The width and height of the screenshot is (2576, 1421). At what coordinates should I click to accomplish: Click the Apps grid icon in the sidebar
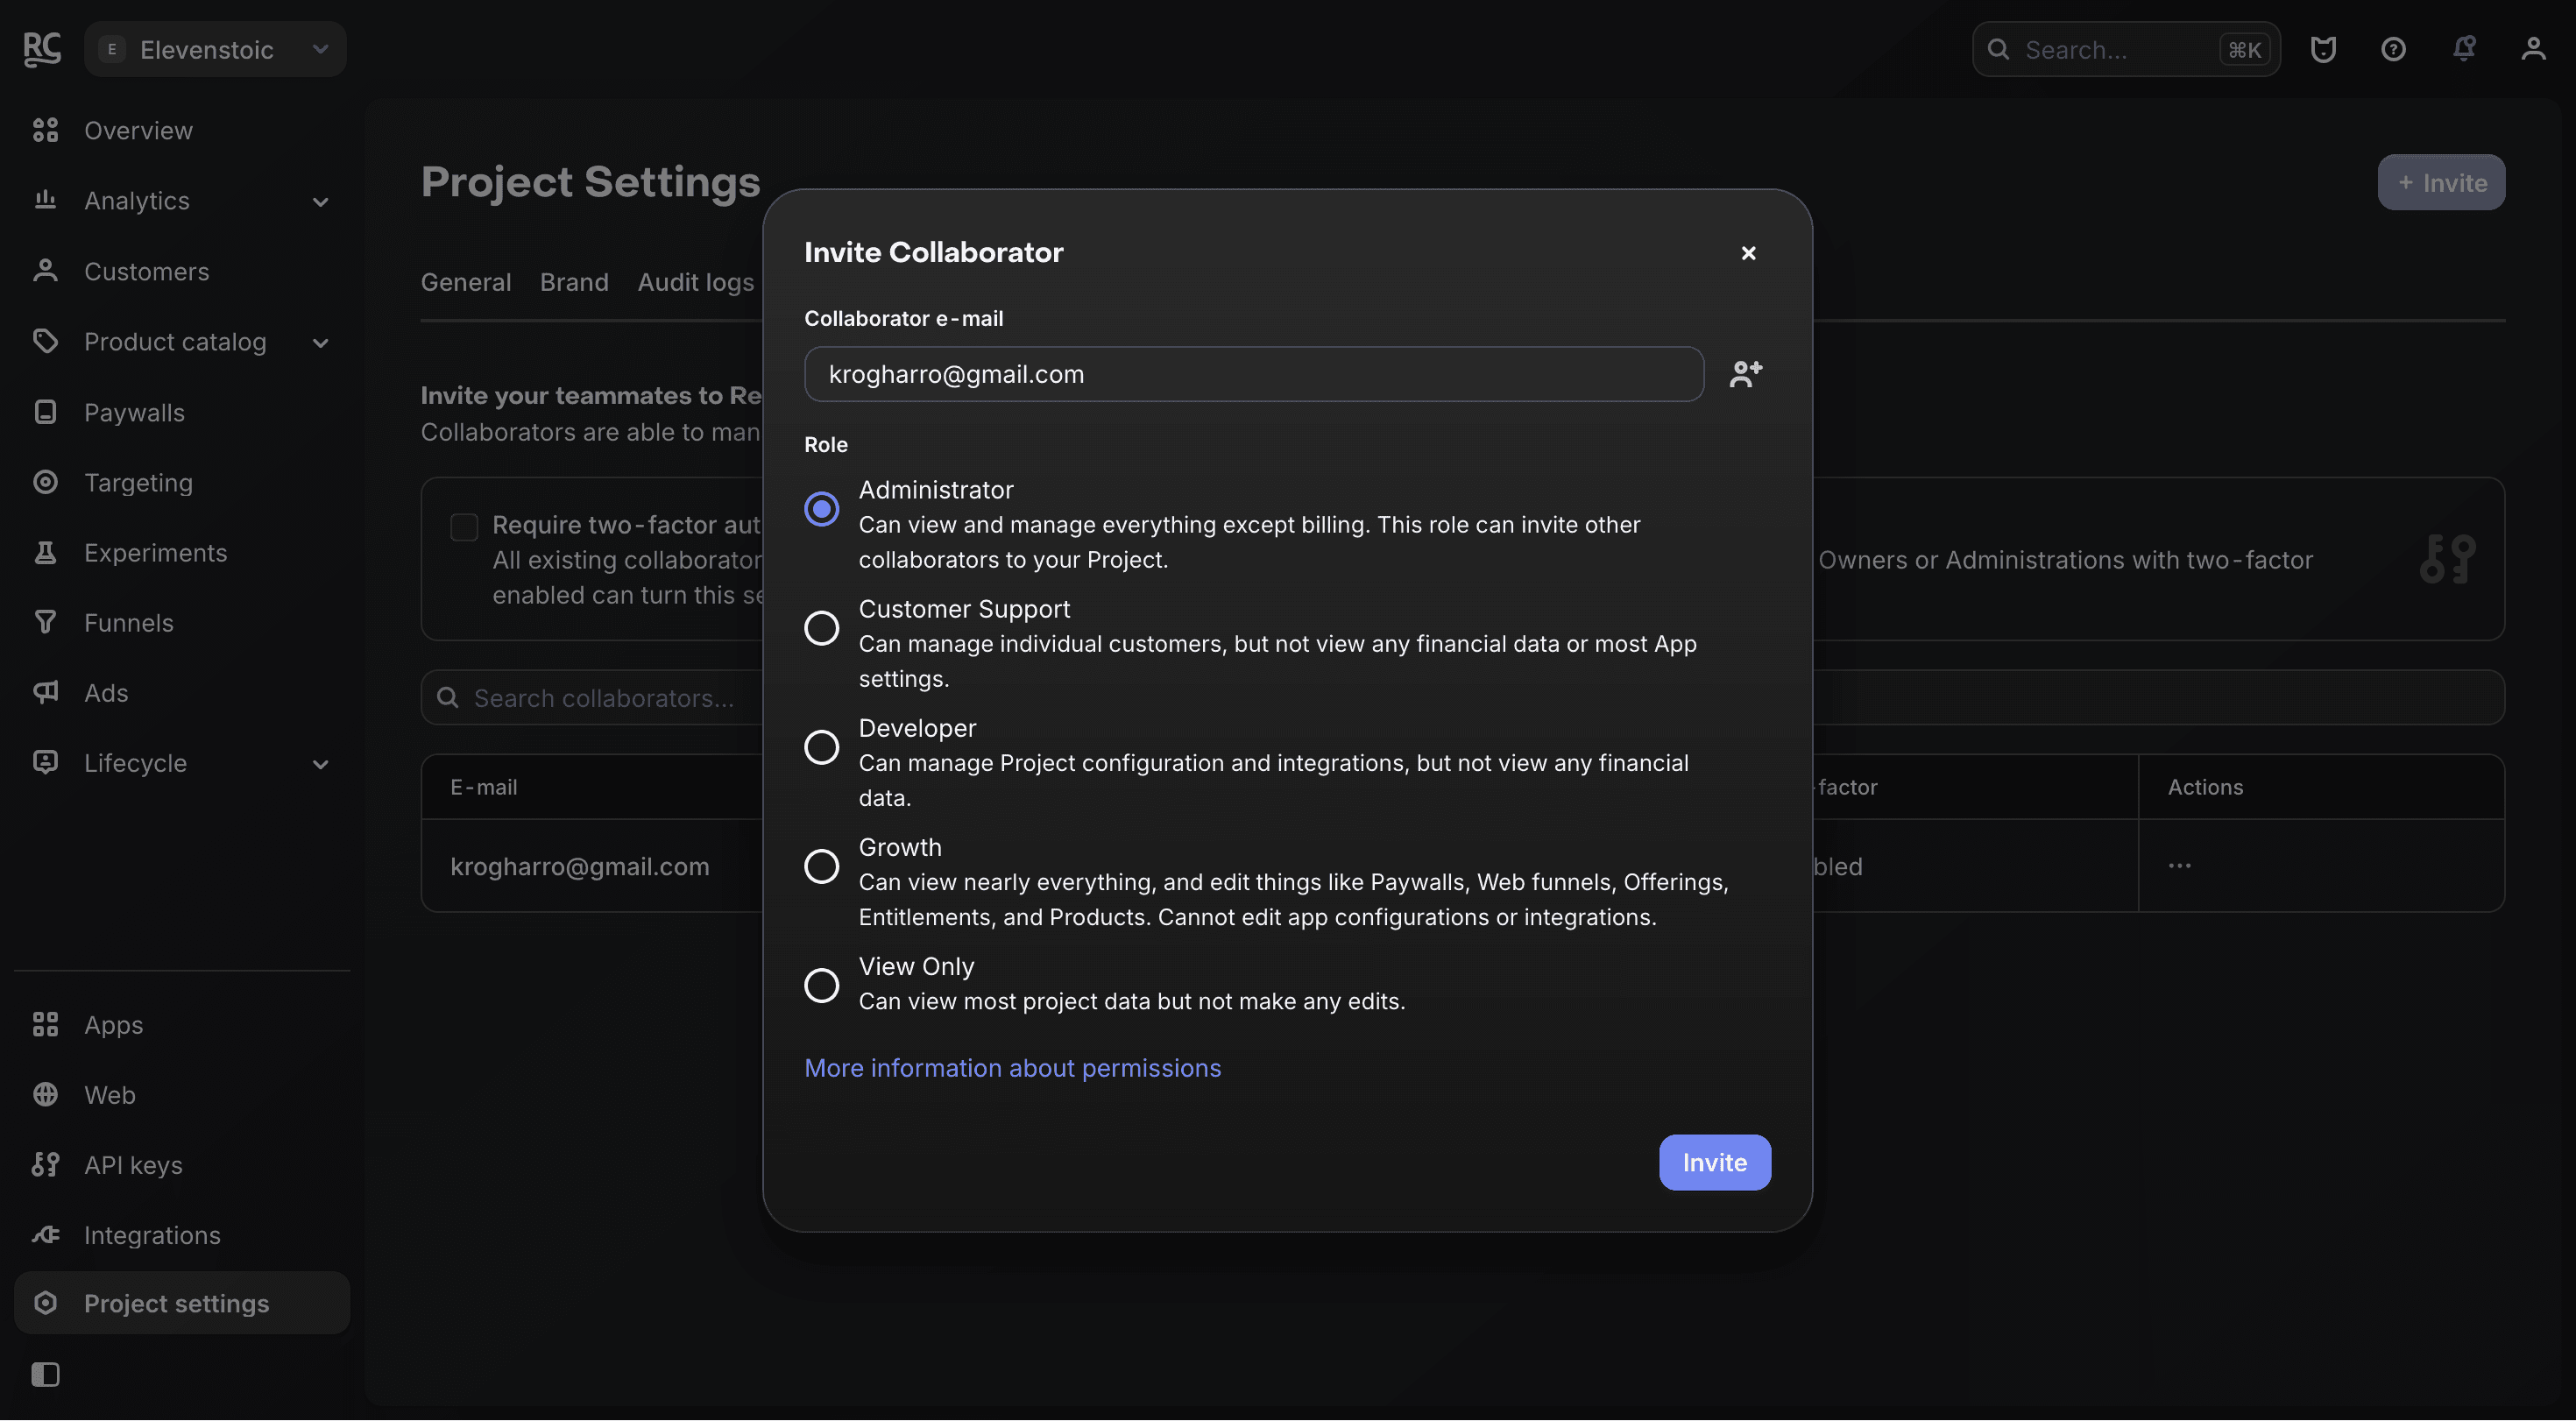[45, 1025]
